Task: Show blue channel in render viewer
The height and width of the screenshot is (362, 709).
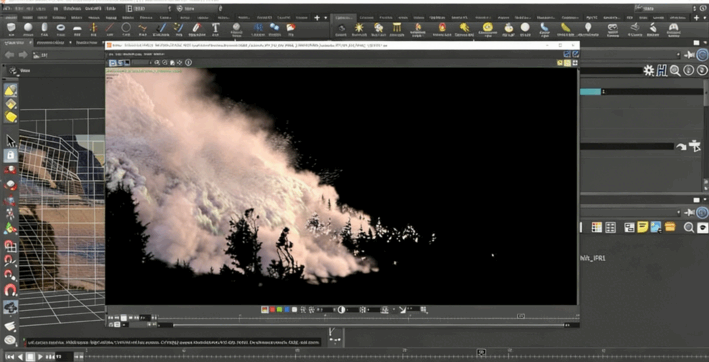Action: point(287,310)
